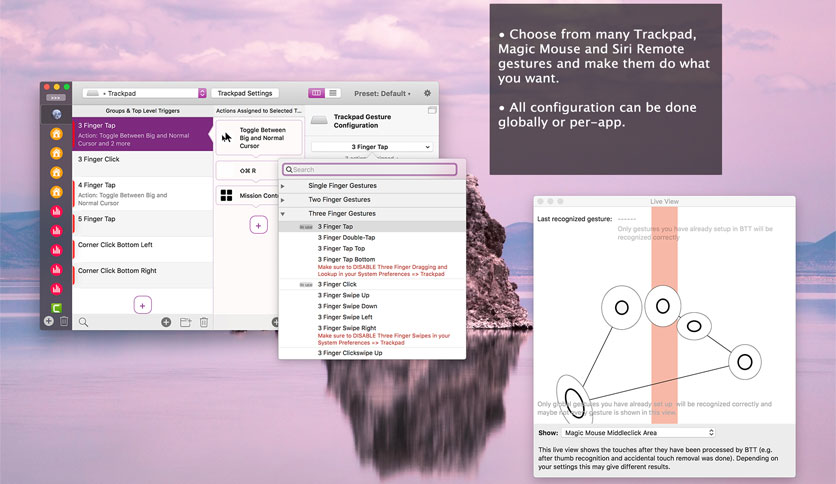Expand Single Finger Gestures group

point(283,186)
